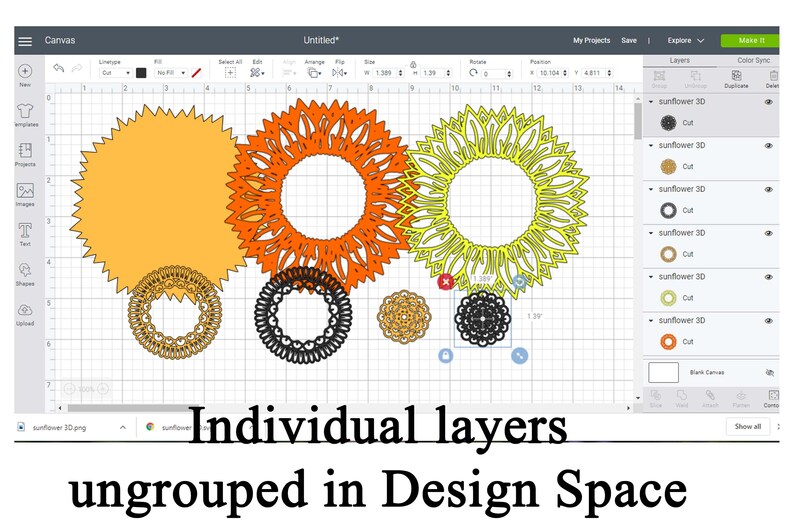Image resolution: width=794 pixels, height=529 pixels.
Task: Collapse the solid black flower layer group
Action: point(651,102)
